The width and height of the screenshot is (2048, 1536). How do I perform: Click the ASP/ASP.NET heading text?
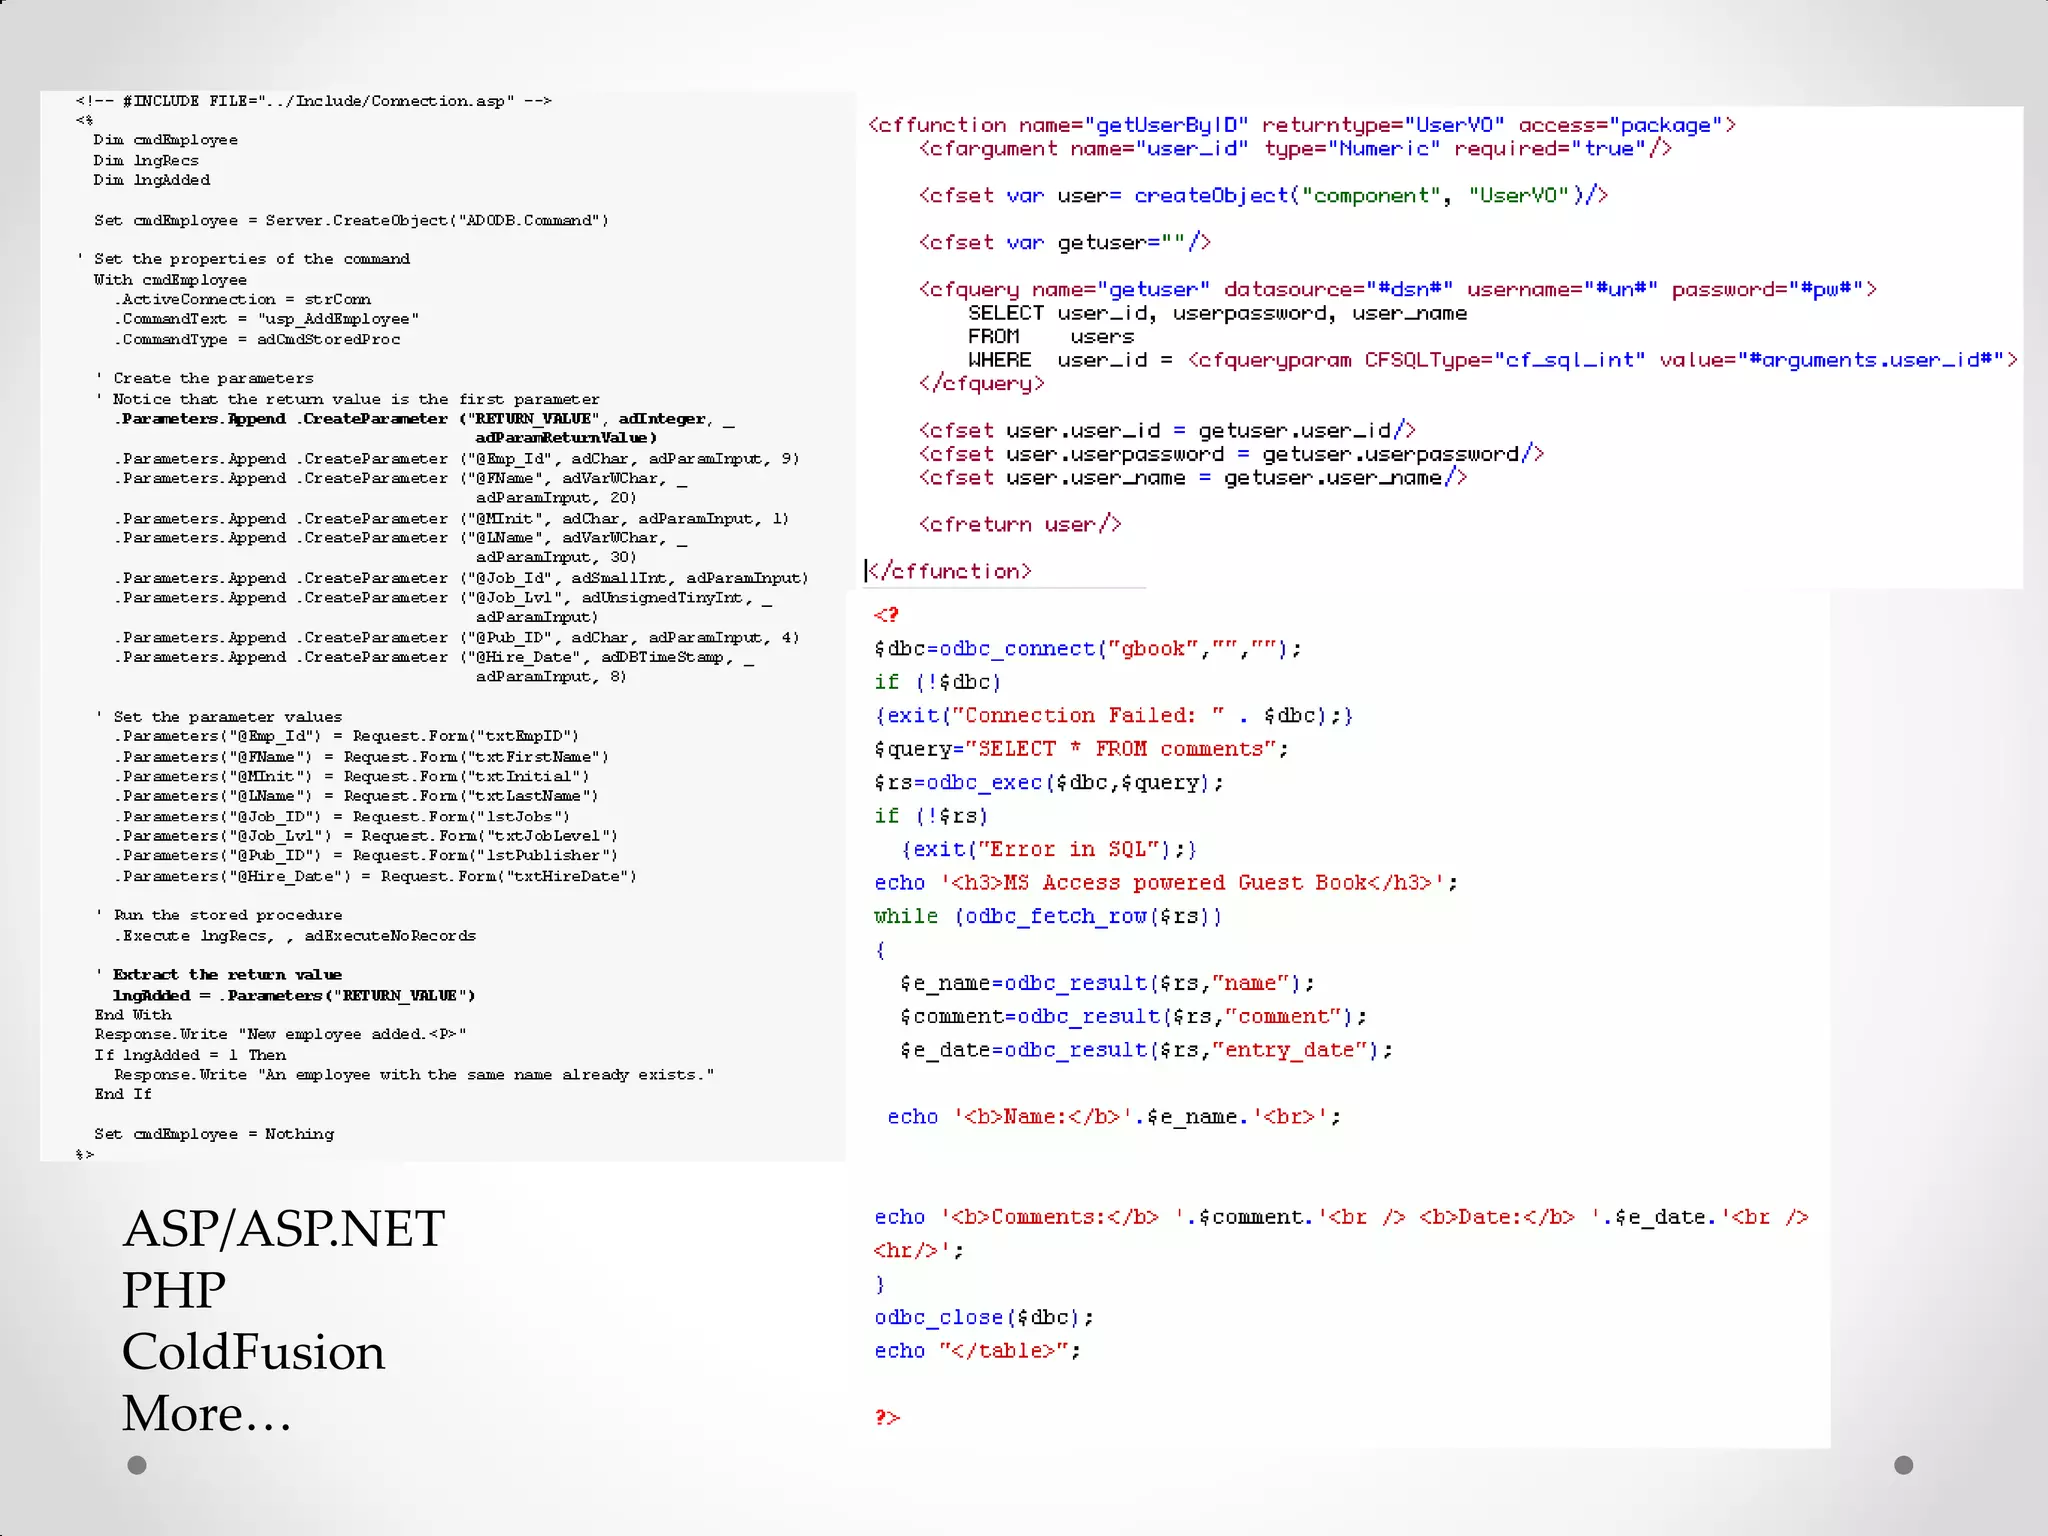283,1229
